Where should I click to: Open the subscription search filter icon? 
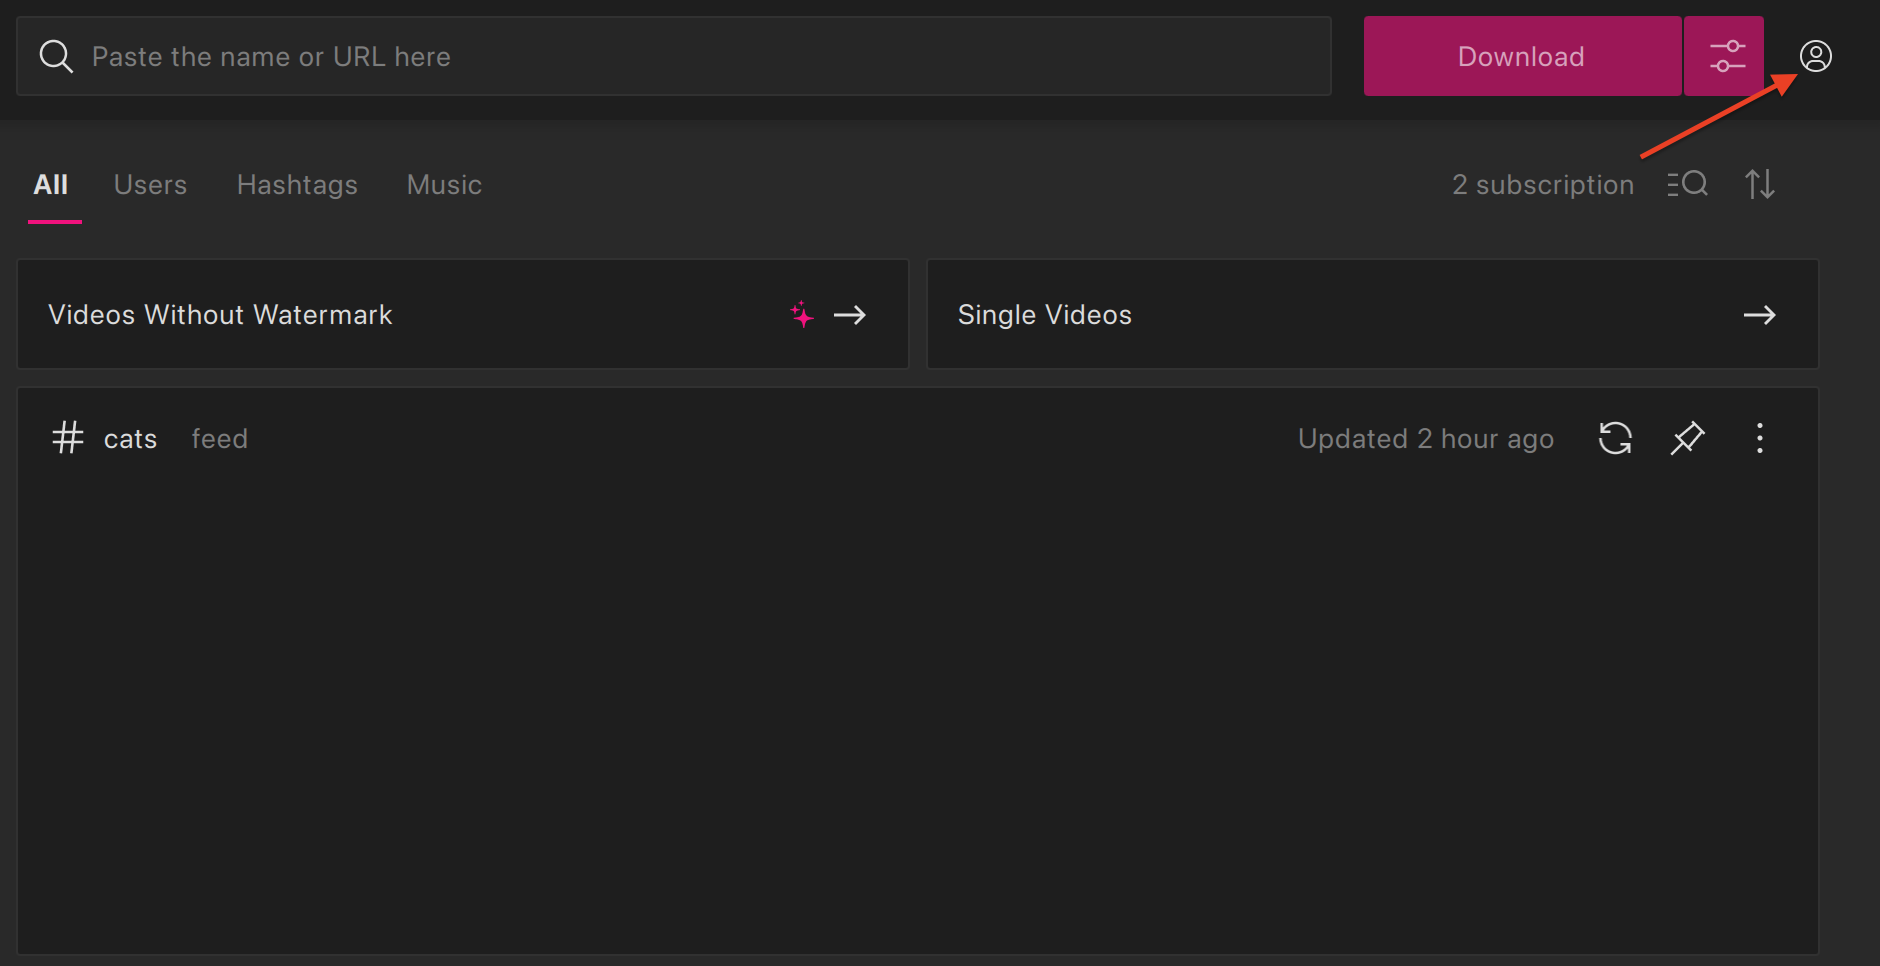click(x=1686, y=184)
